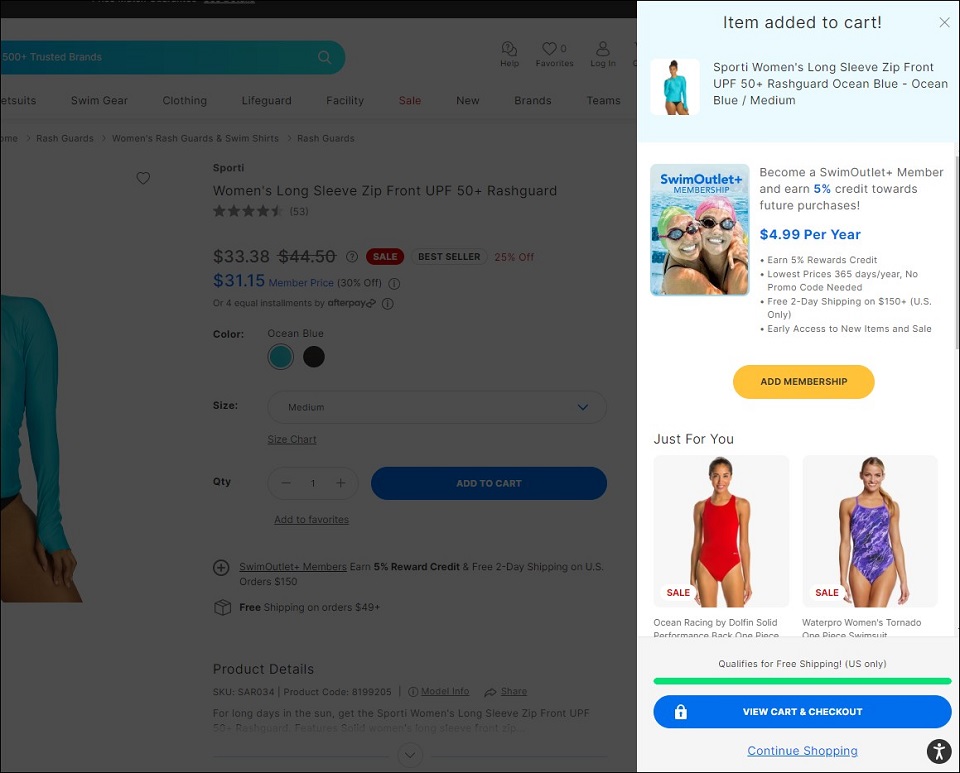Click the Member Price label
Screen dimensions: 960x773
301,283
